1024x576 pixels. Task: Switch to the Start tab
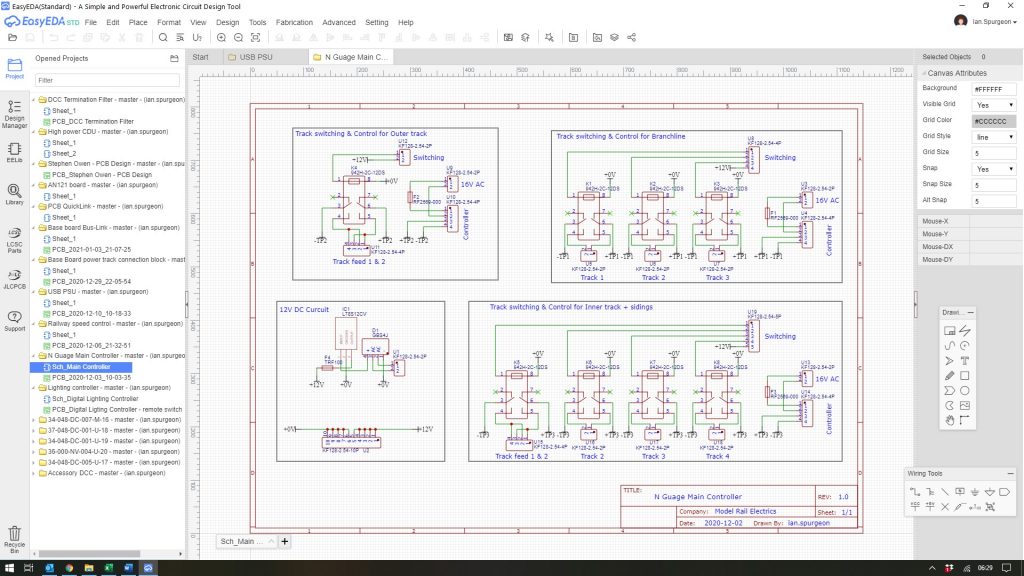click(x=200, y=57)
